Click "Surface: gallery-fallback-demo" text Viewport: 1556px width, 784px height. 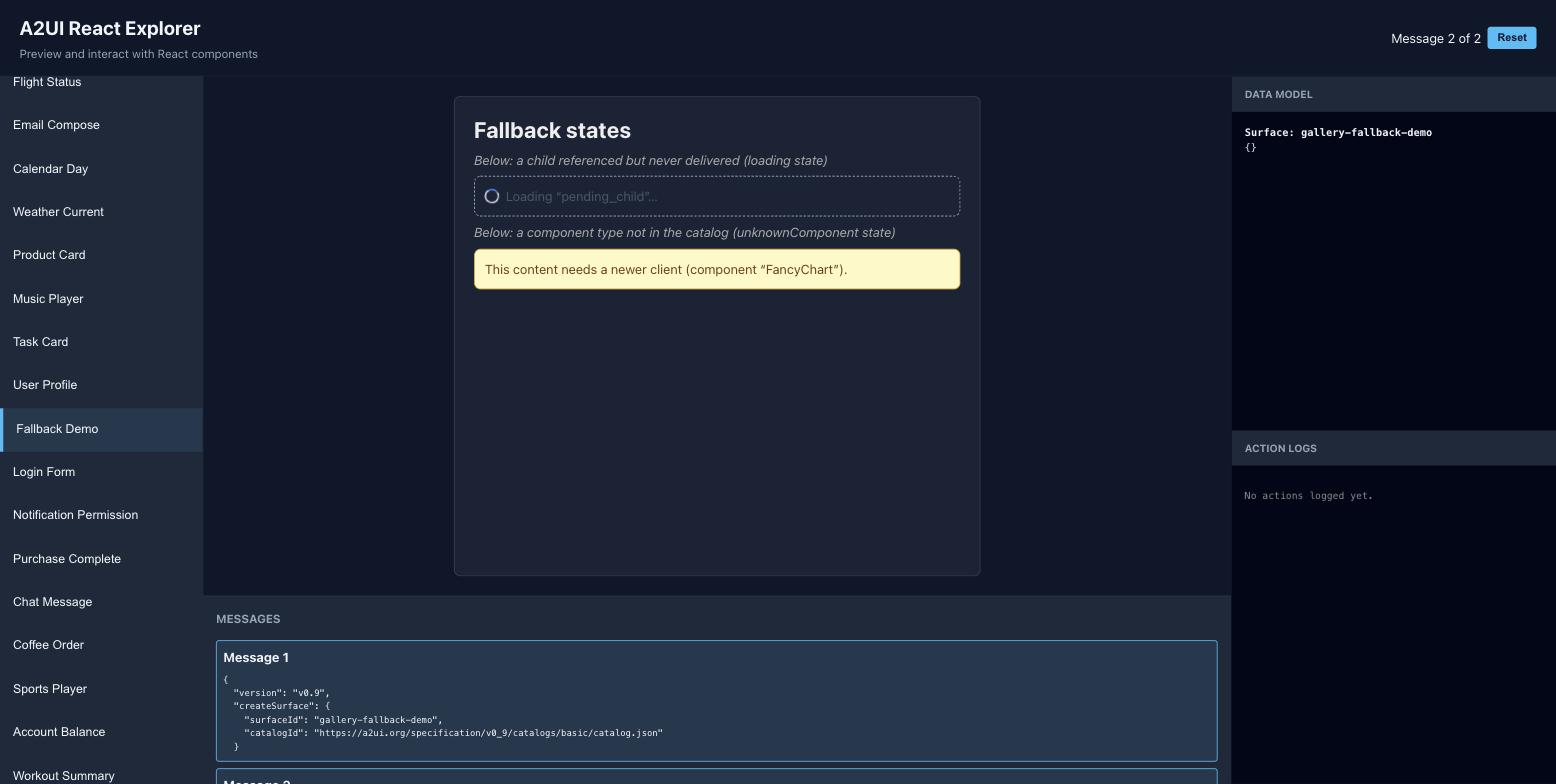(1338, 132)
